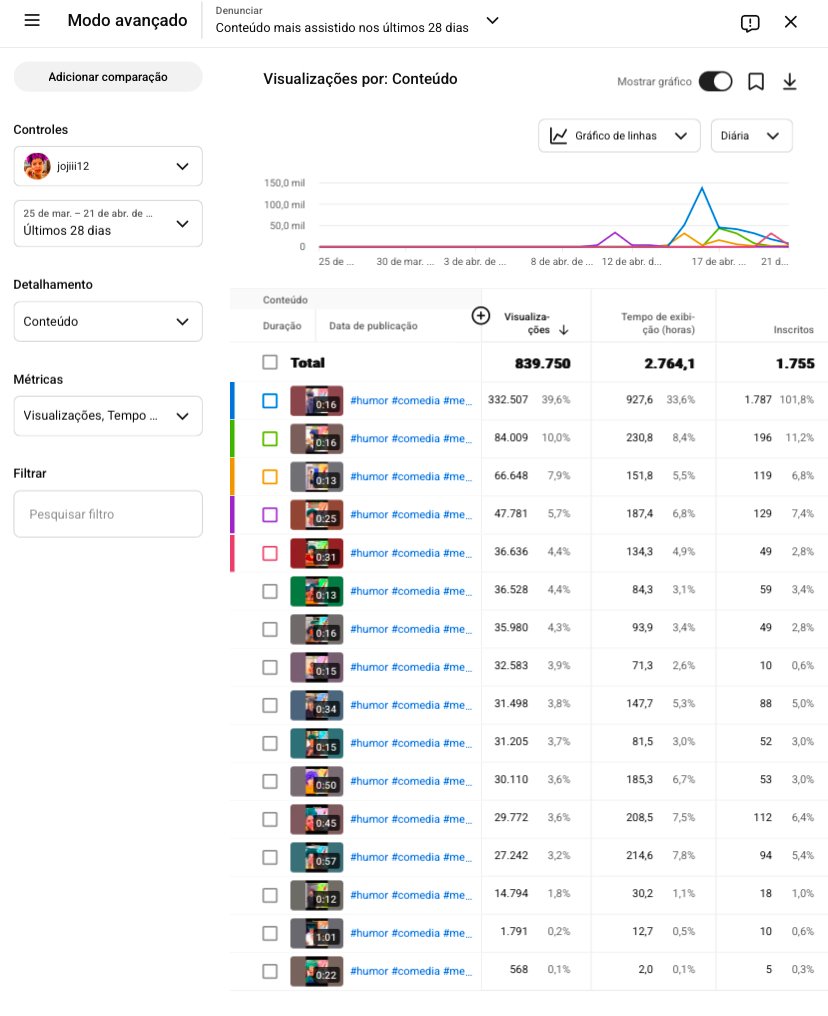Check the box for the 1.791 views video

pyautogui.click(x=270, y=933)
